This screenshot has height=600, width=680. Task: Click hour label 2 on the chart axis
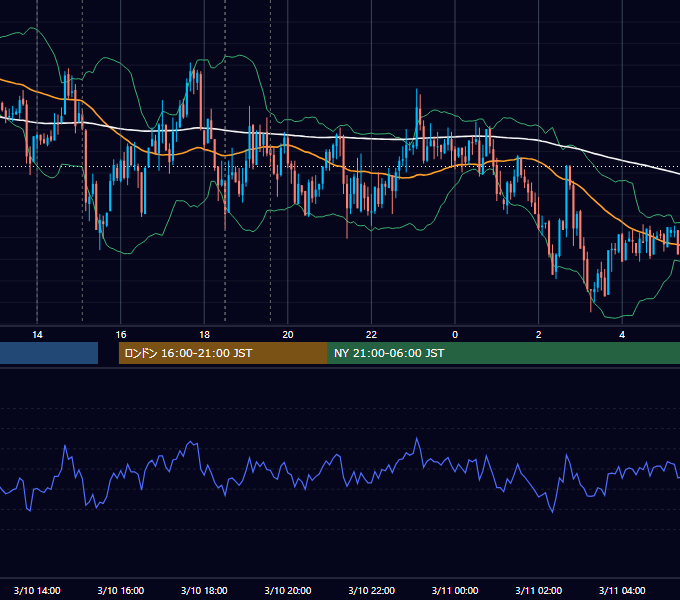click(x=539, y=334)
